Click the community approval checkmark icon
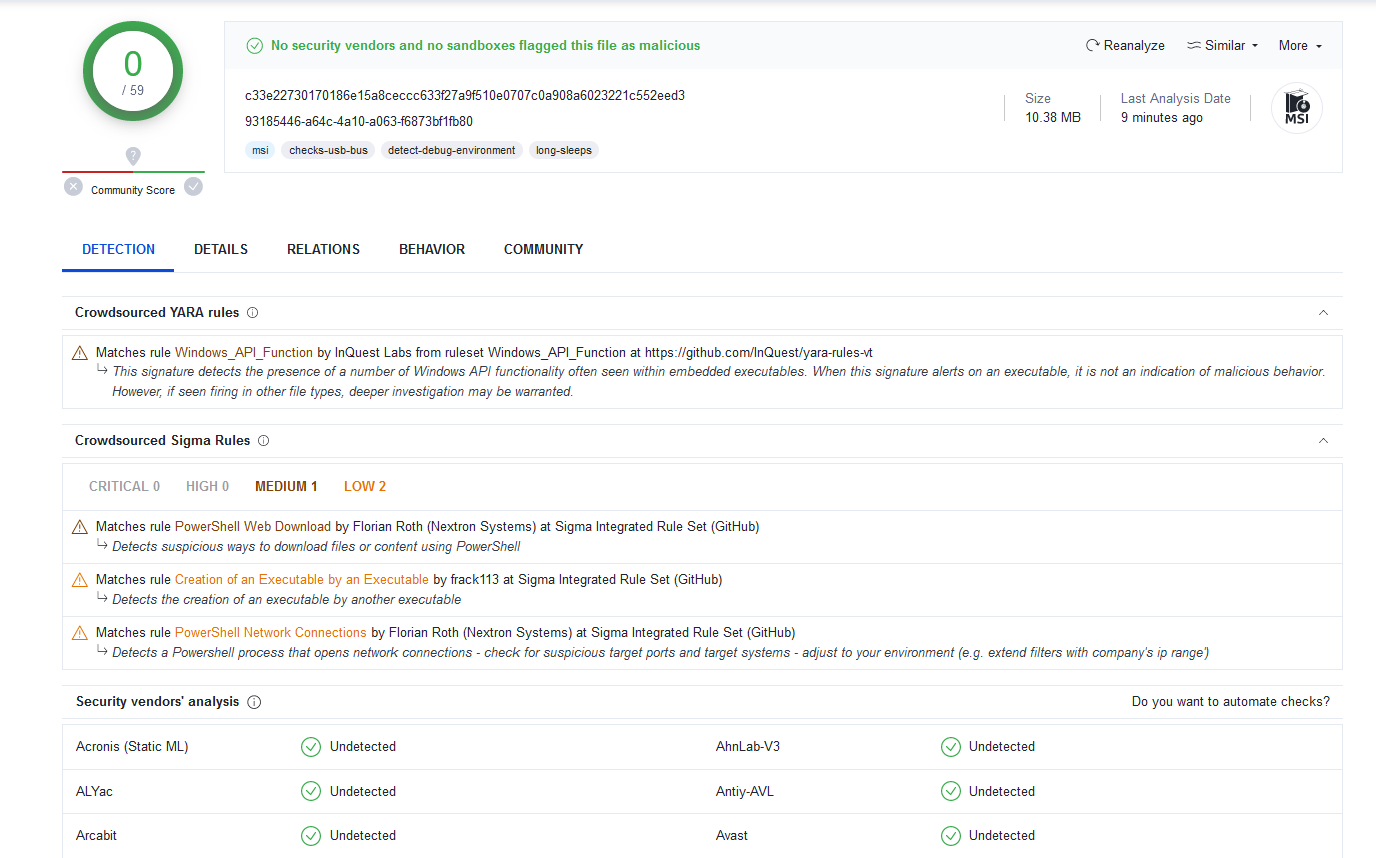The image size is (1376, 858). tap(193, 186)
